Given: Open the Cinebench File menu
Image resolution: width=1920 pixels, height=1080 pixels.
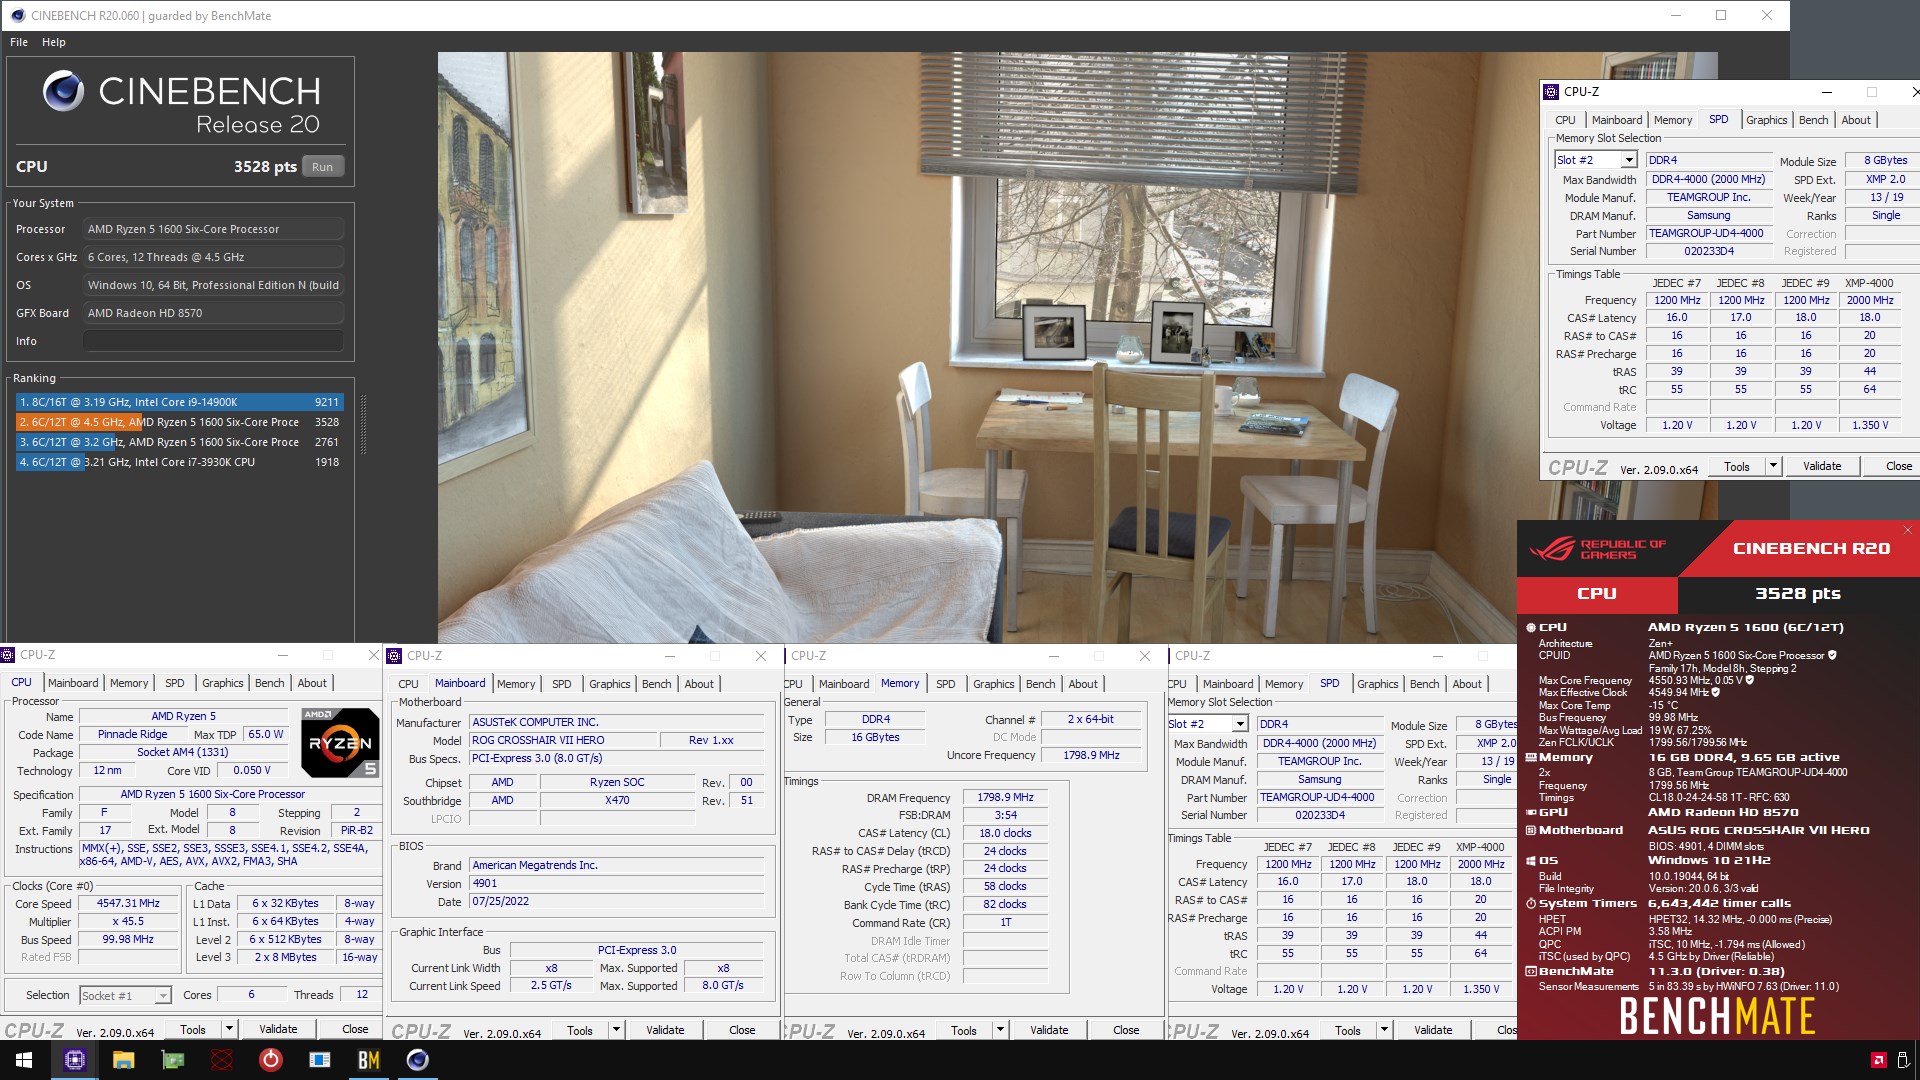Looking at the screenshot, I should (x=19, y=42).
